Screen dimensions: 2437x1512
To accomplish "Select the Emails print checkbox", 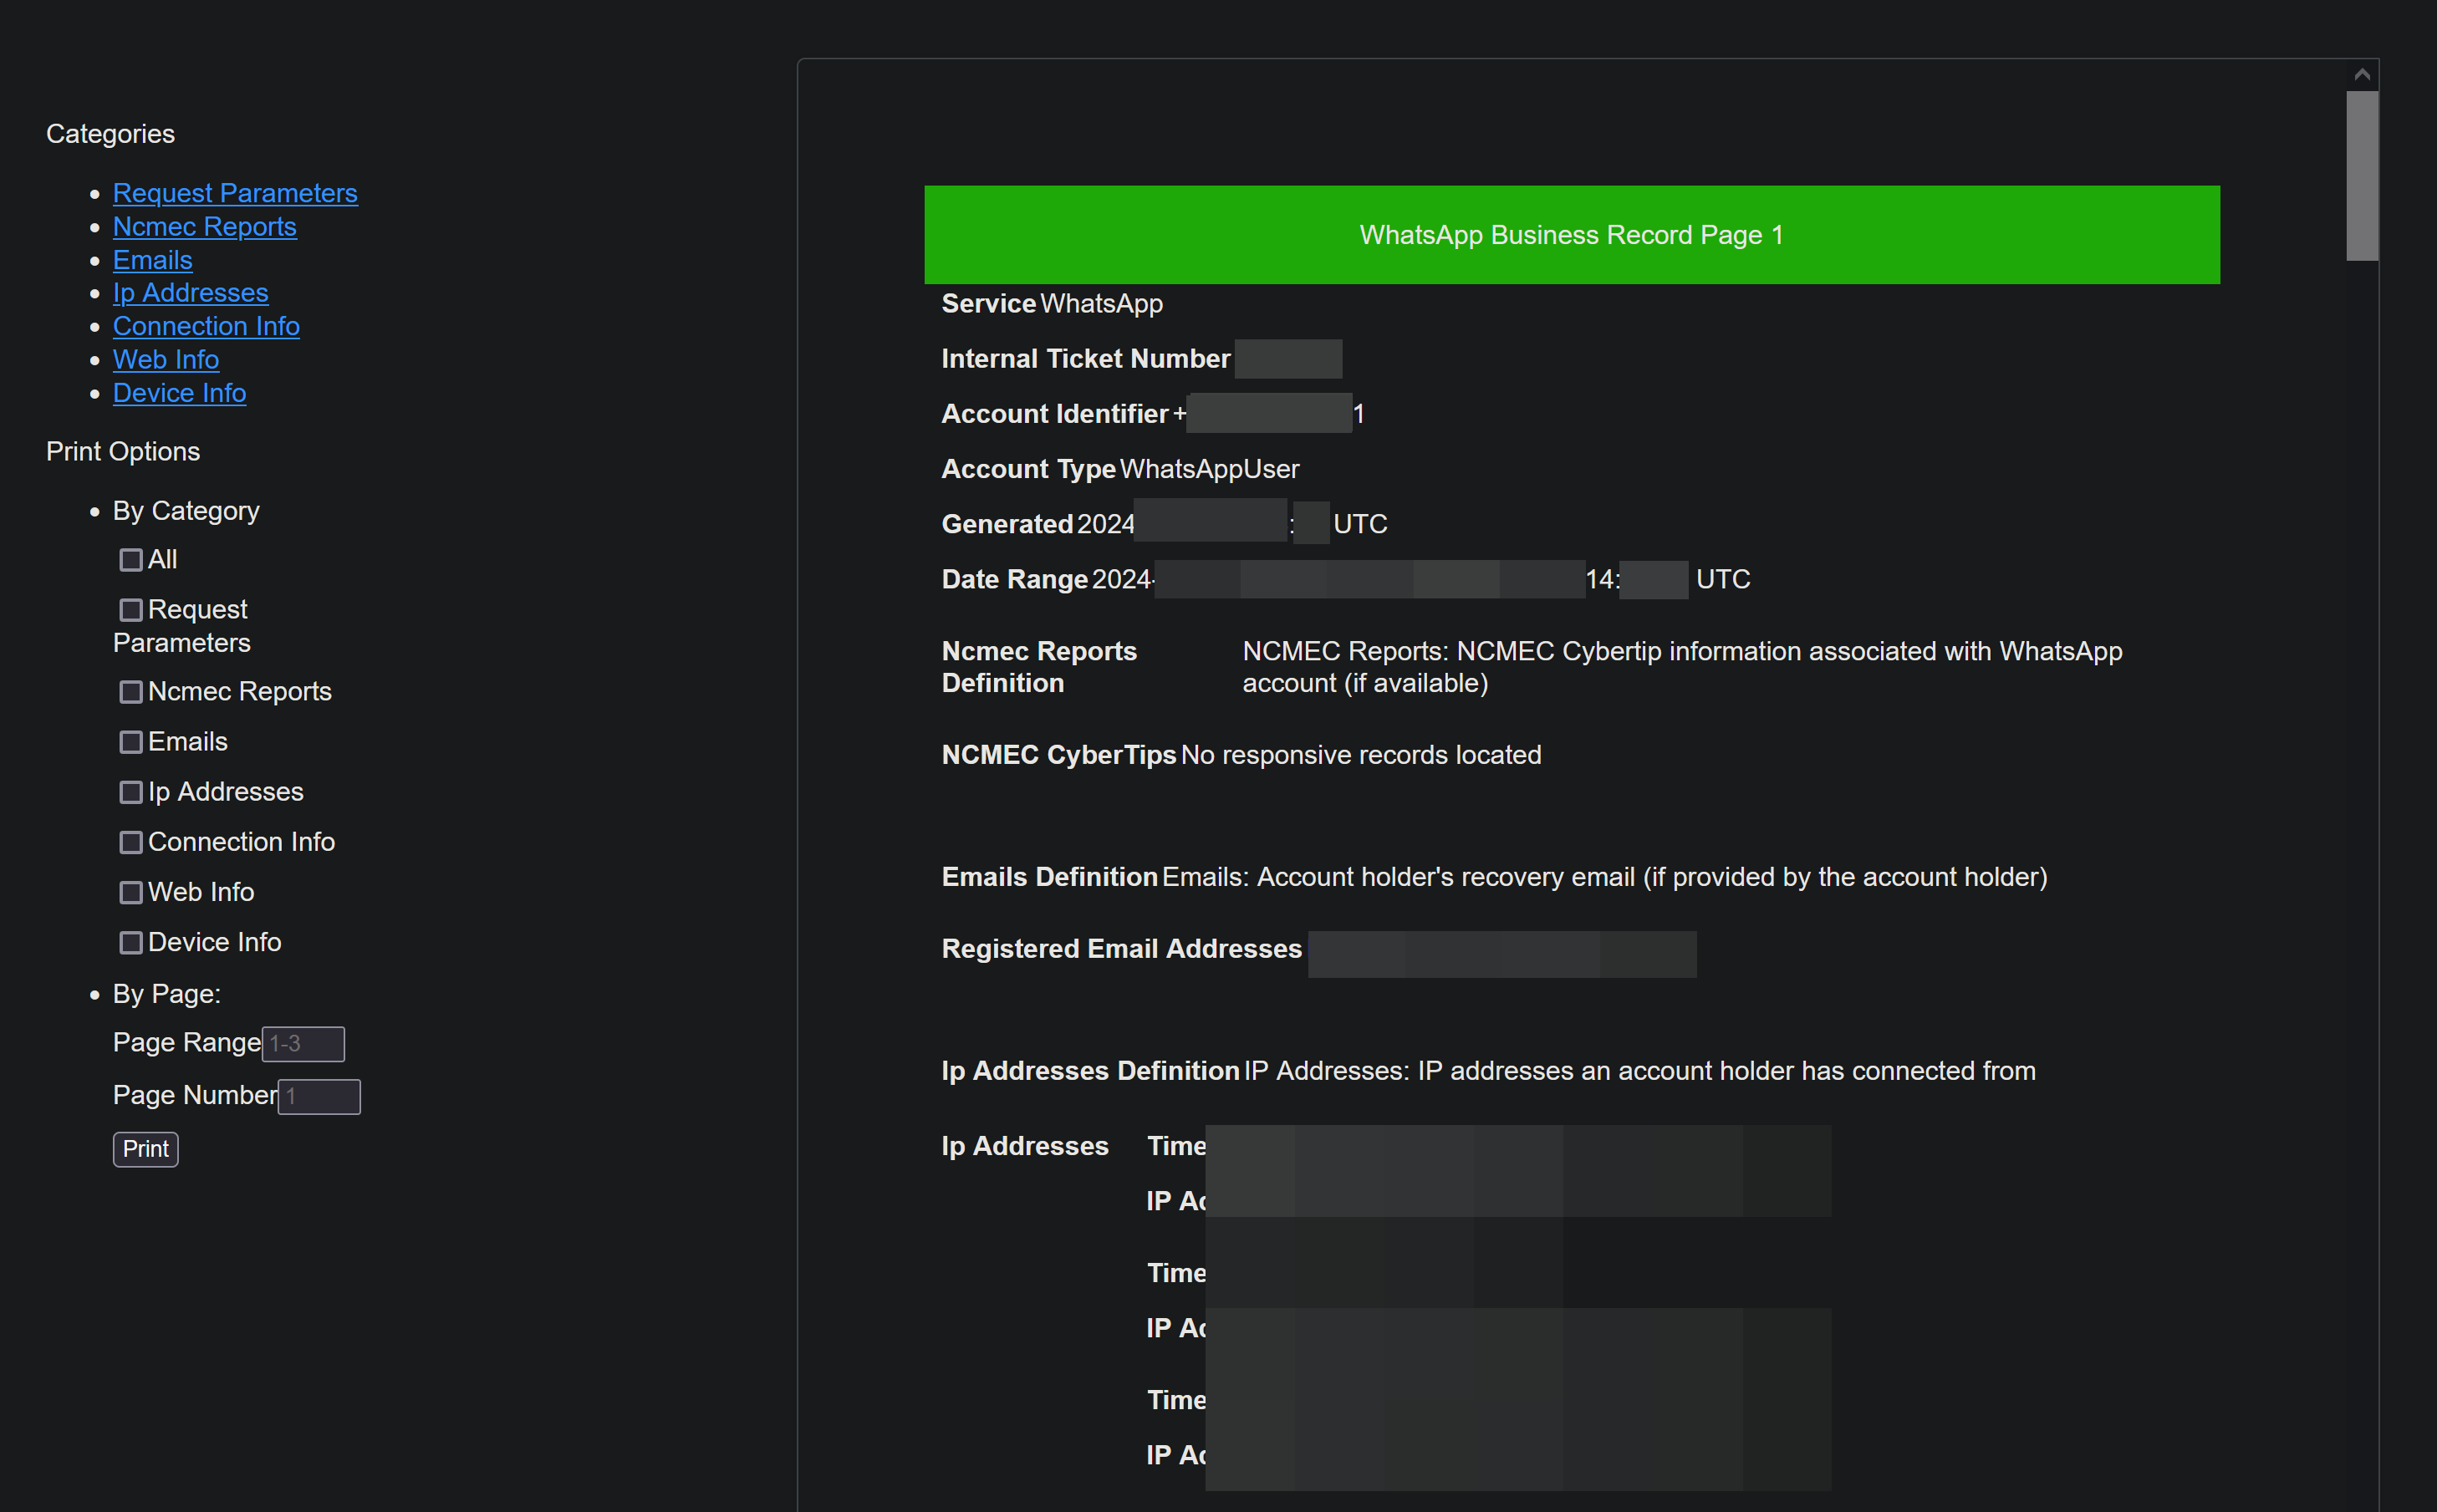I will (131, 742).
